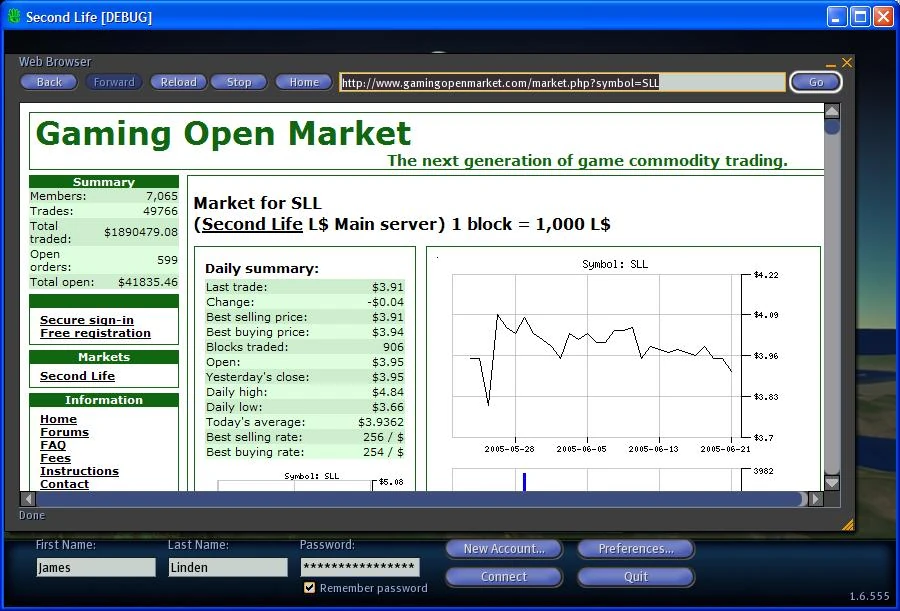Click the Second Life link in market heading
This screenshot has height=611, width=900.
click(x=252, y=224)
